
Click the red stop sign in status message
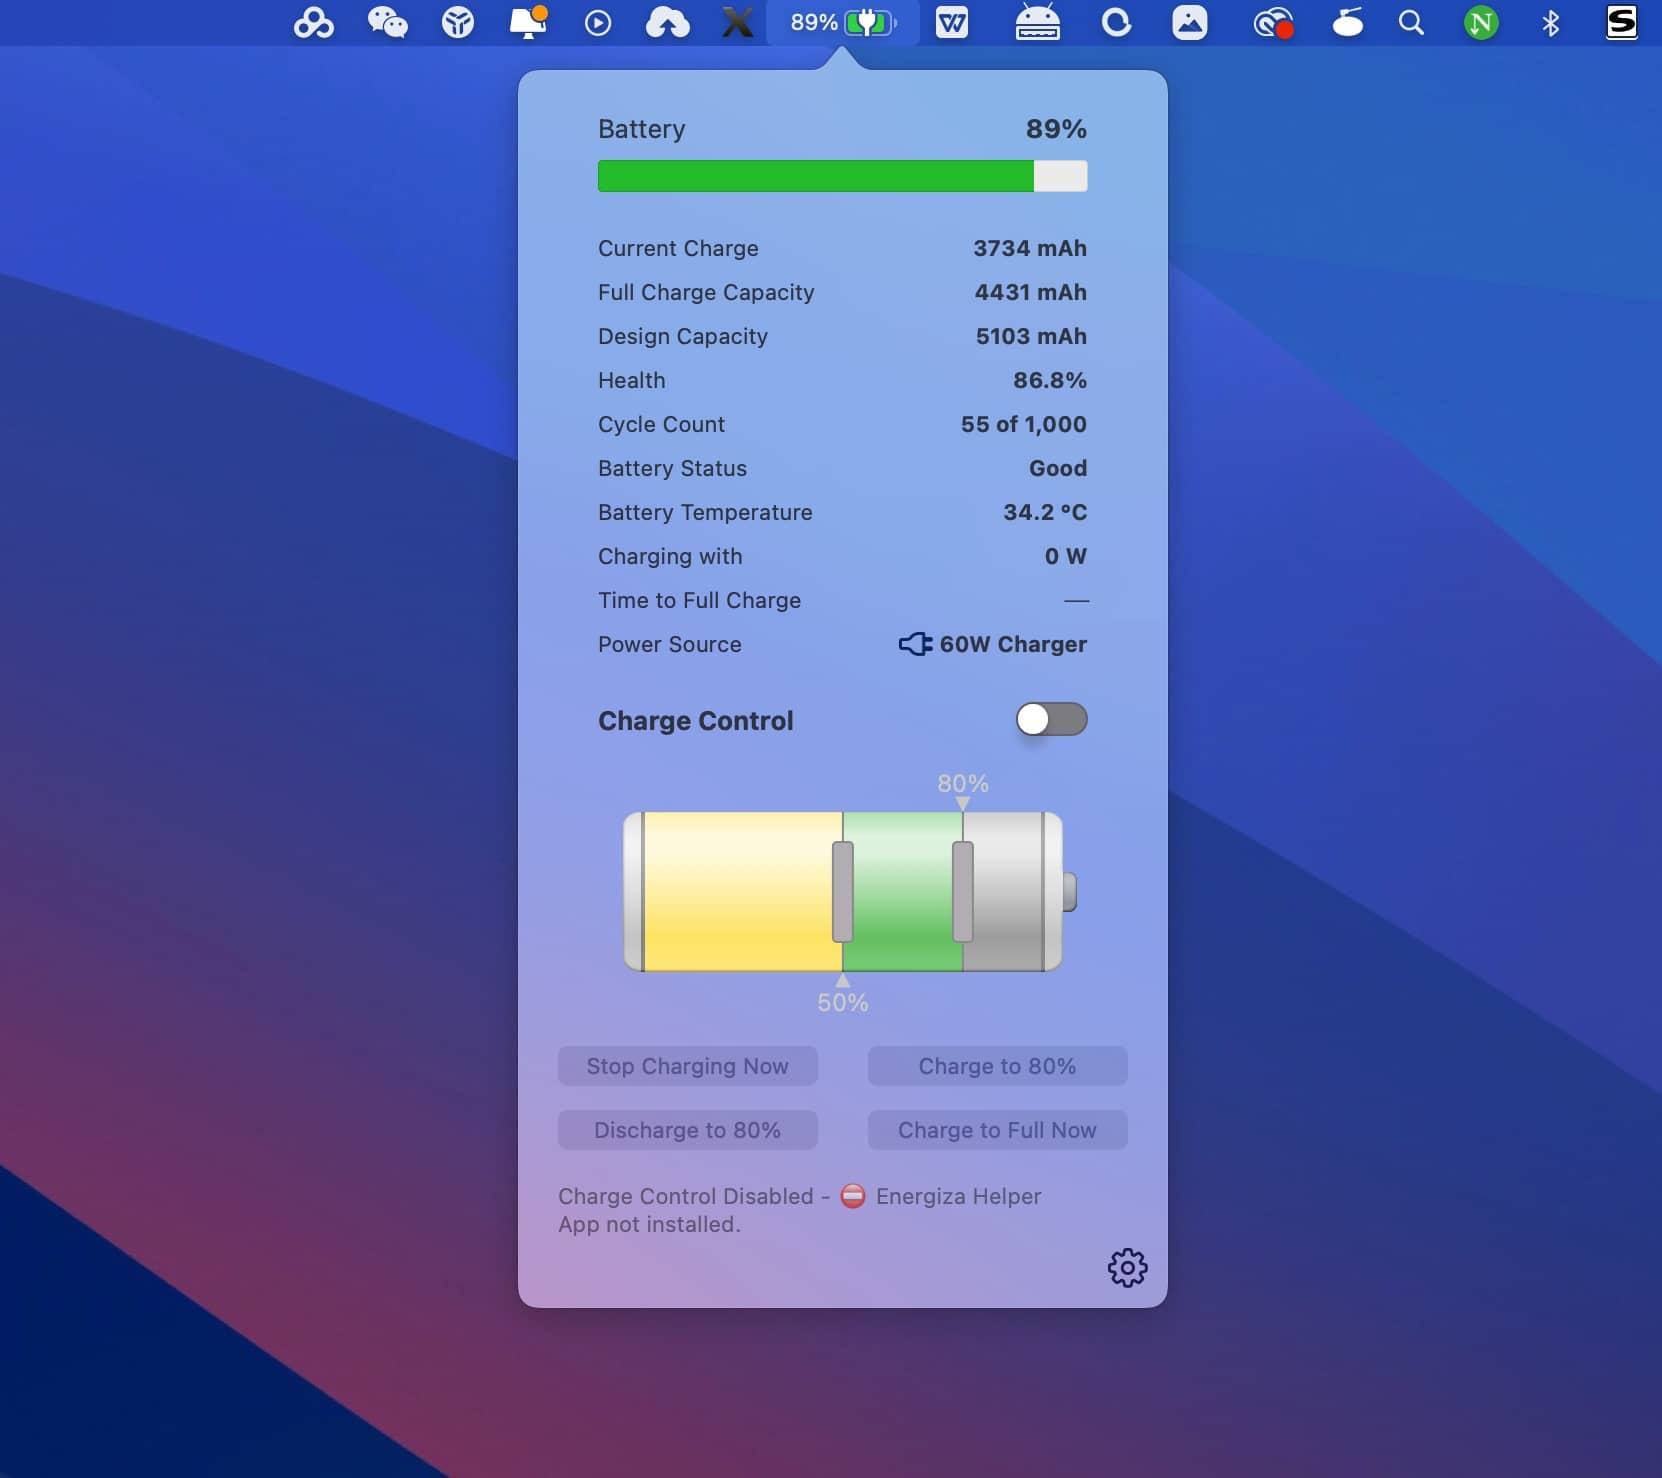point(853,1196)
